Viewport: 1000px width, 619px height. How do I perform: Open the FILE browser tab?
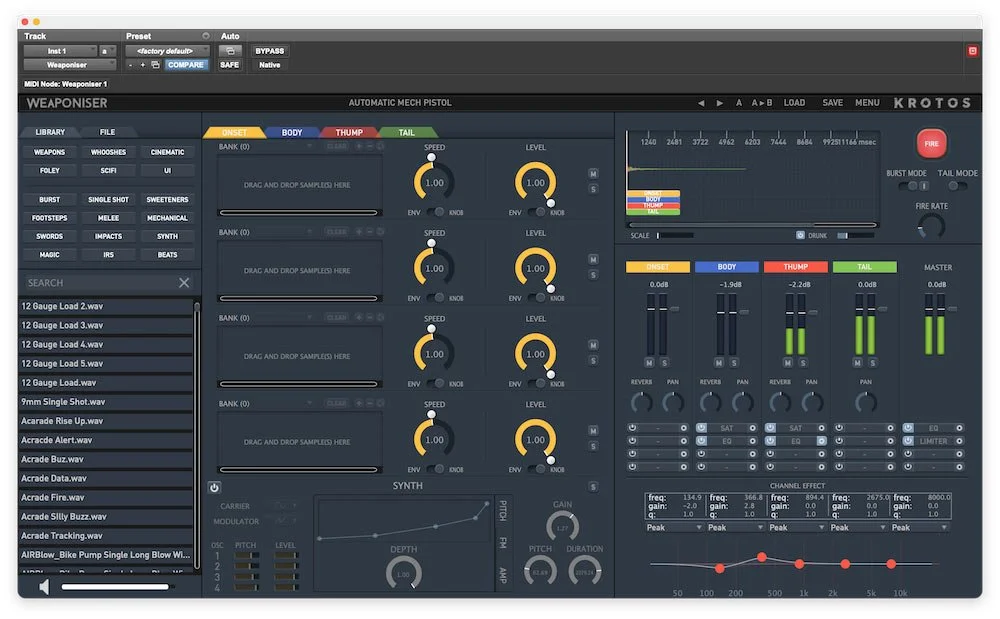[107, 132]
